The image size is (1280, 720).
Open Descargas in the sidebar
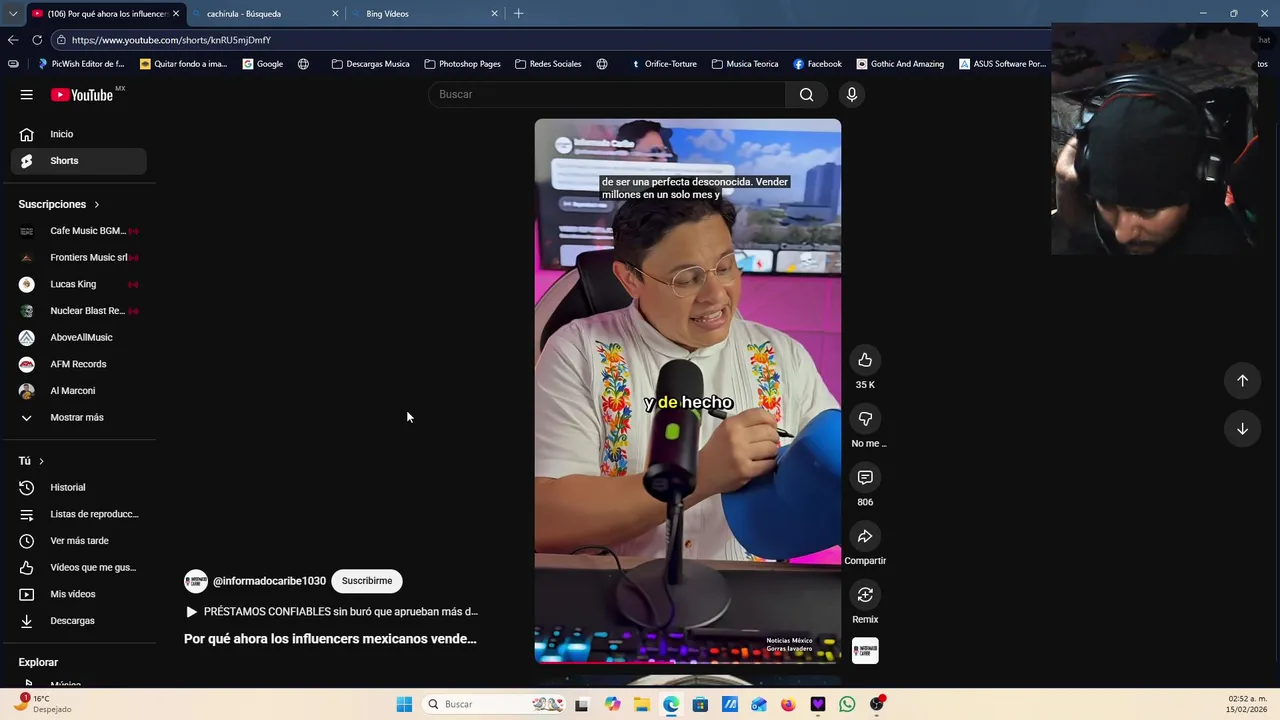78,621
